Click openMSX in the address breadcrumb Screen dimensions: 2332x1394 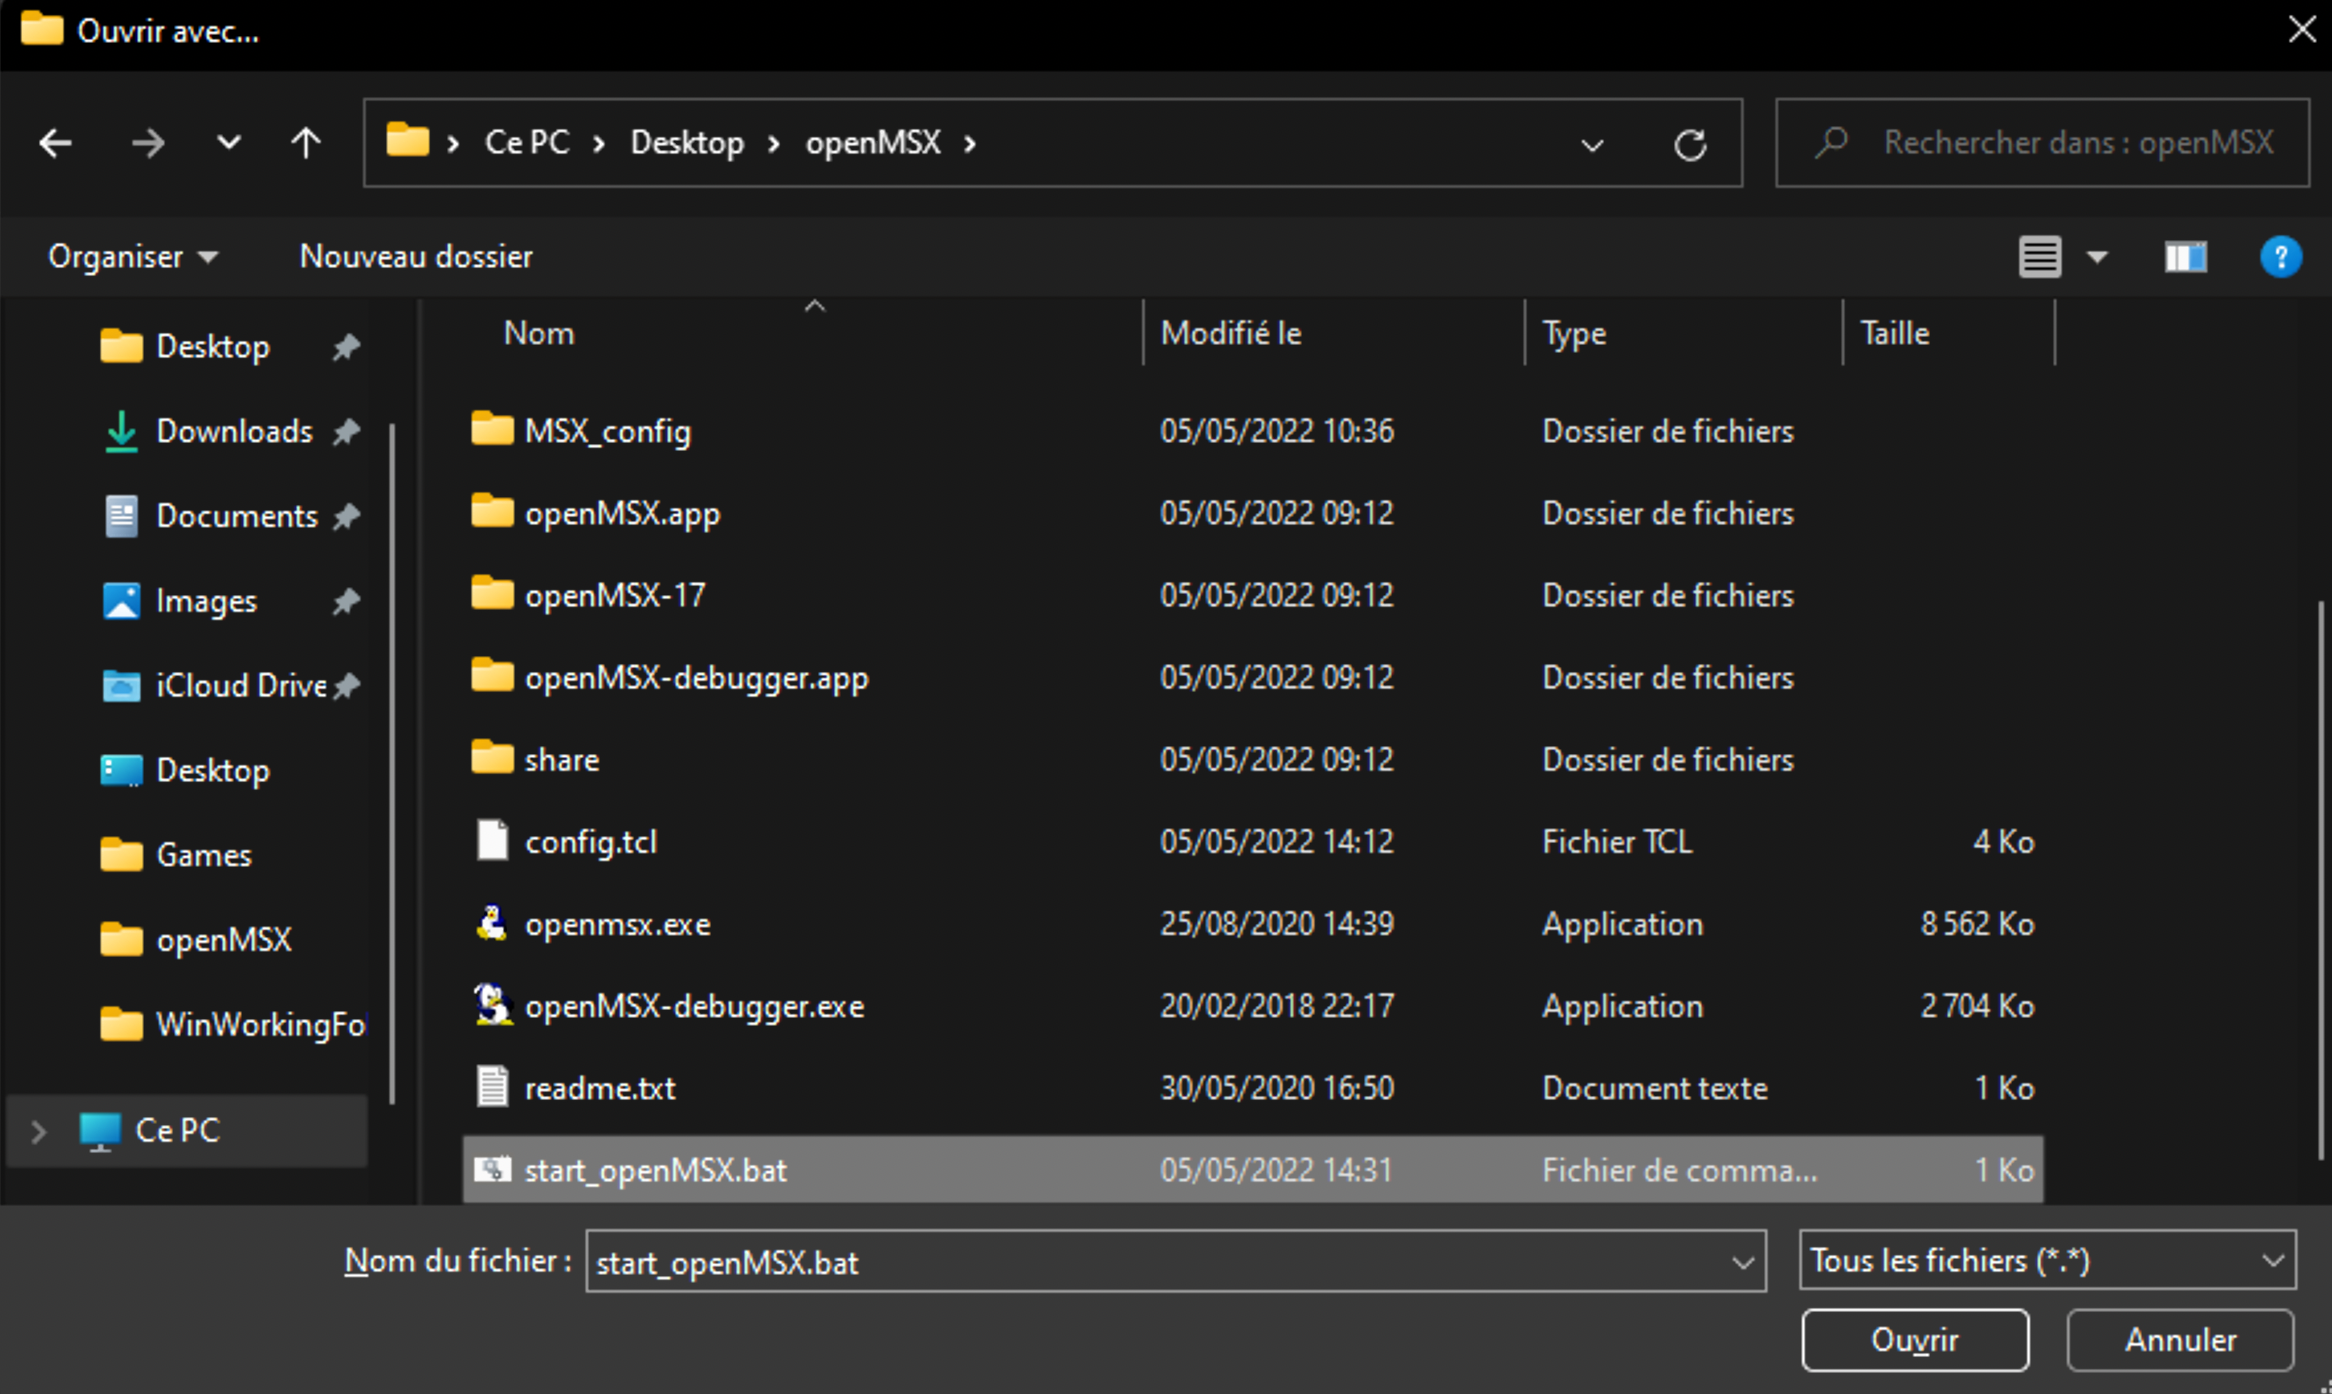coord(873,143)
